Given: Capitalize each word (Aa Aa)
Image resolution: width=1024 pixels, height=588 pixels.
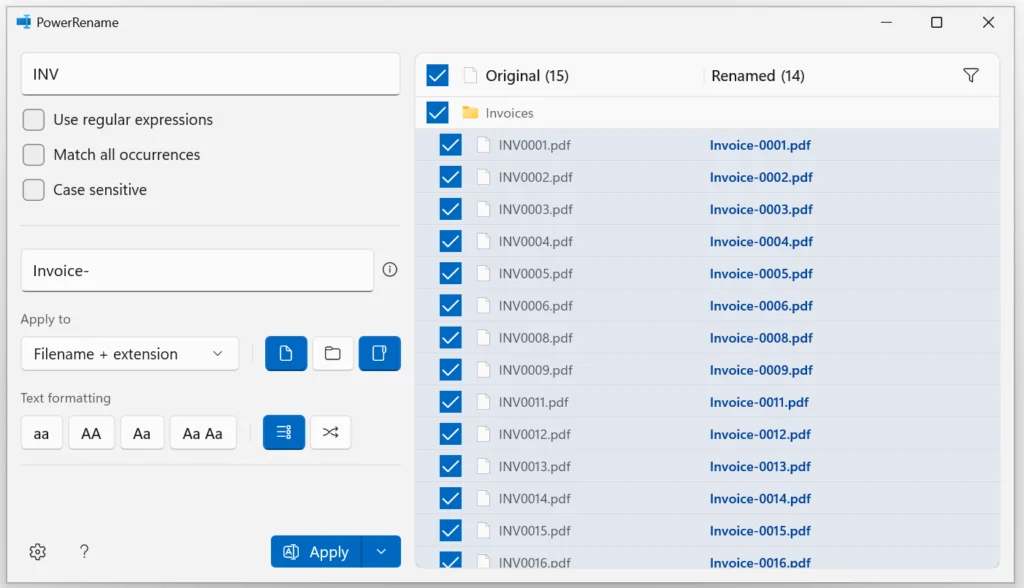Looking at the screenshot, I should (x=202, y=433).
